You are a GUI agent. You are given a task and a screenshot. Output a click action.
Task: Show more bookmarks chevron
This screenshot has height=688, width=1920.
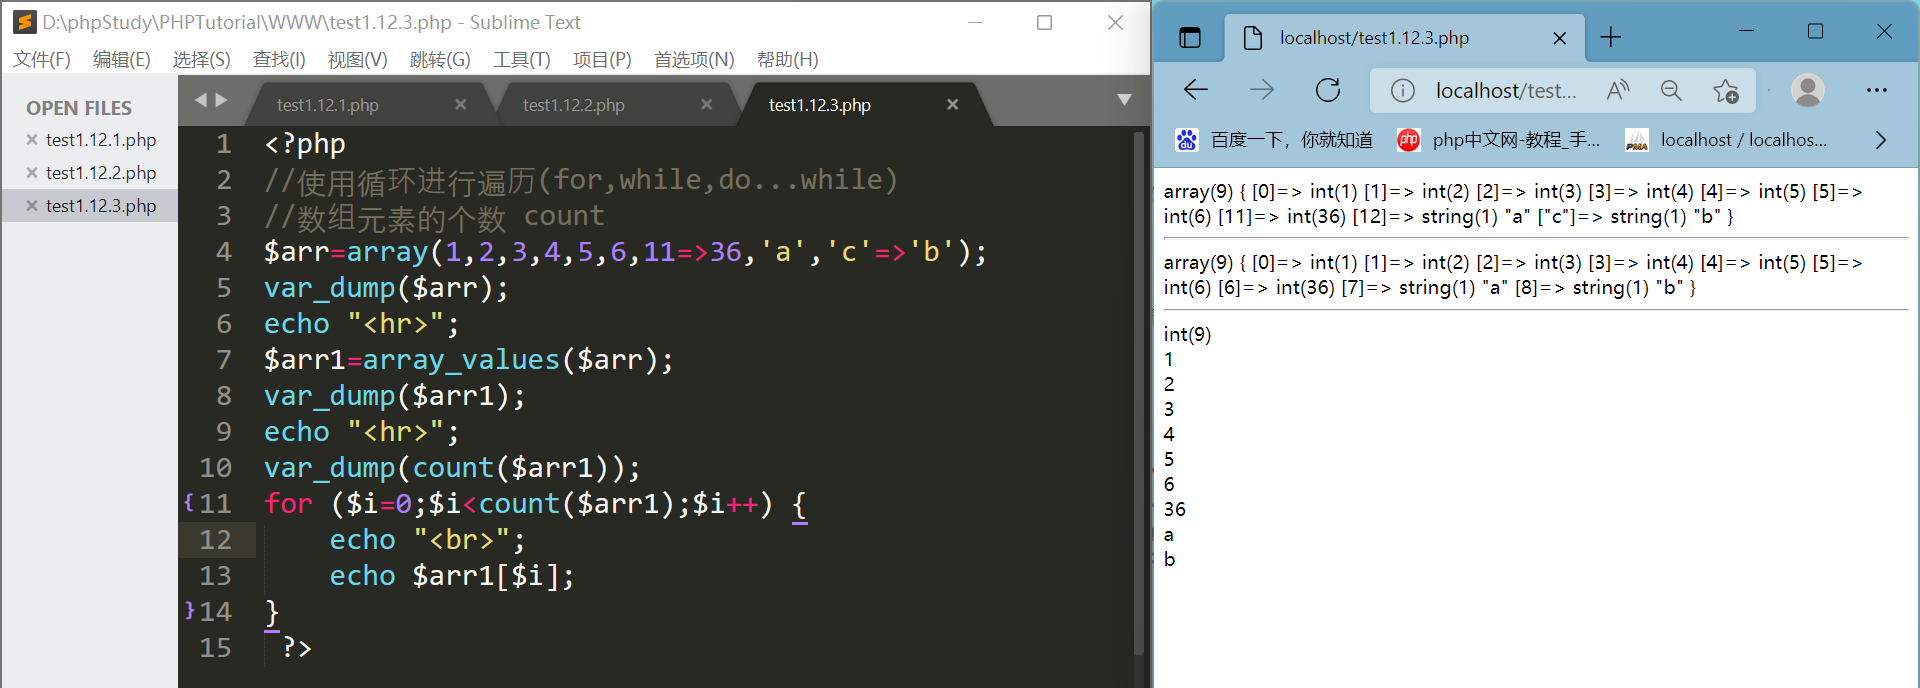pyautogui.click(x=1880, y=140)
